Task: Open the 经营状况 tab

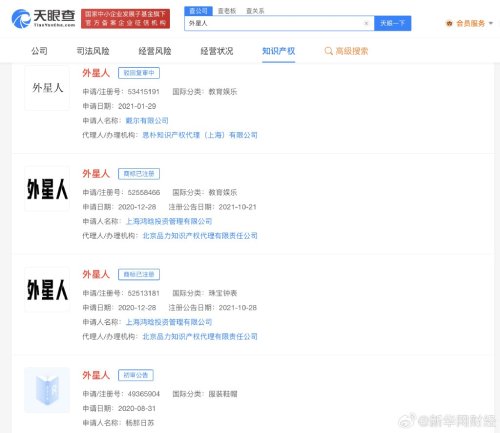Action: click(217, 51)
